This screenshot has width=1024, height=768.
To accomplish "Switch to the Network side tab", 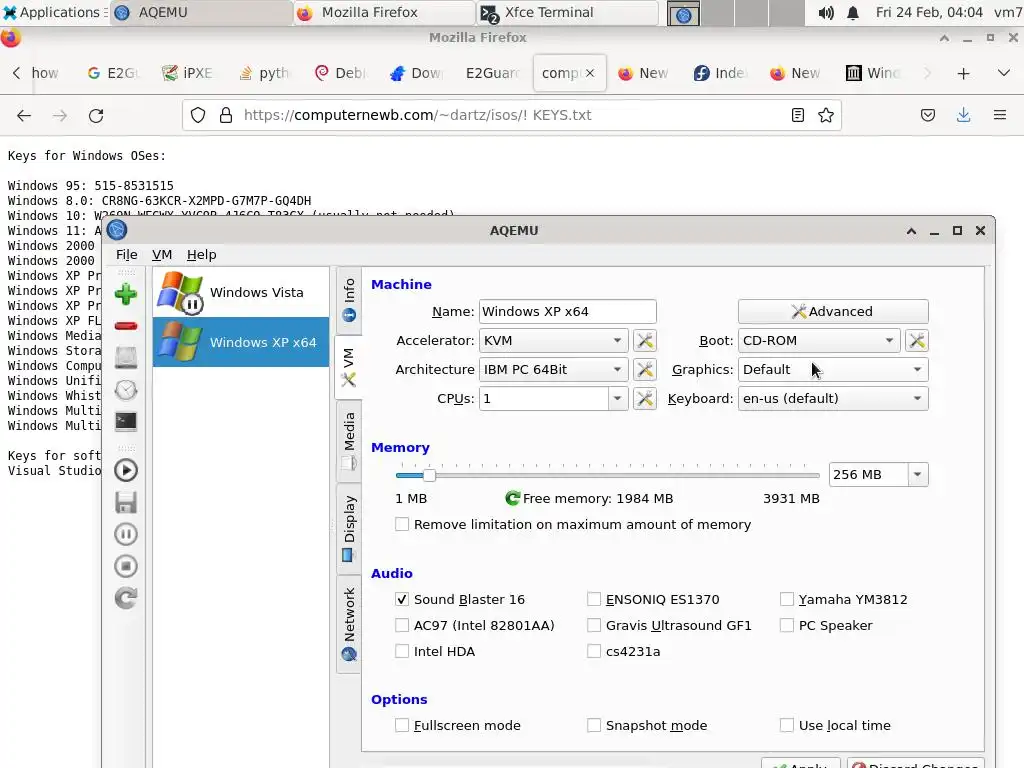I will 349,624.
